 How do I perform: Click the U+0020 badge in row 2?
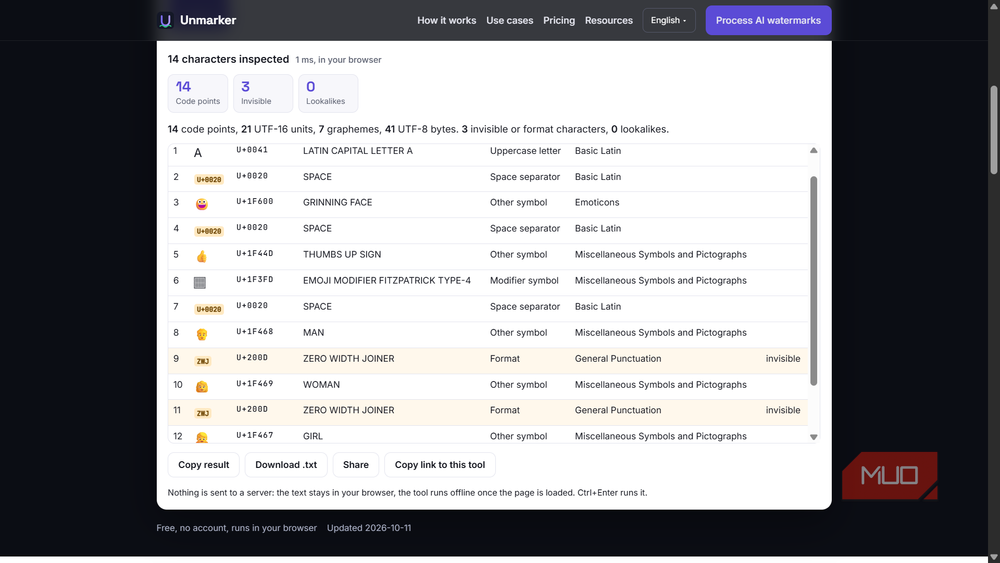point(209,180)
